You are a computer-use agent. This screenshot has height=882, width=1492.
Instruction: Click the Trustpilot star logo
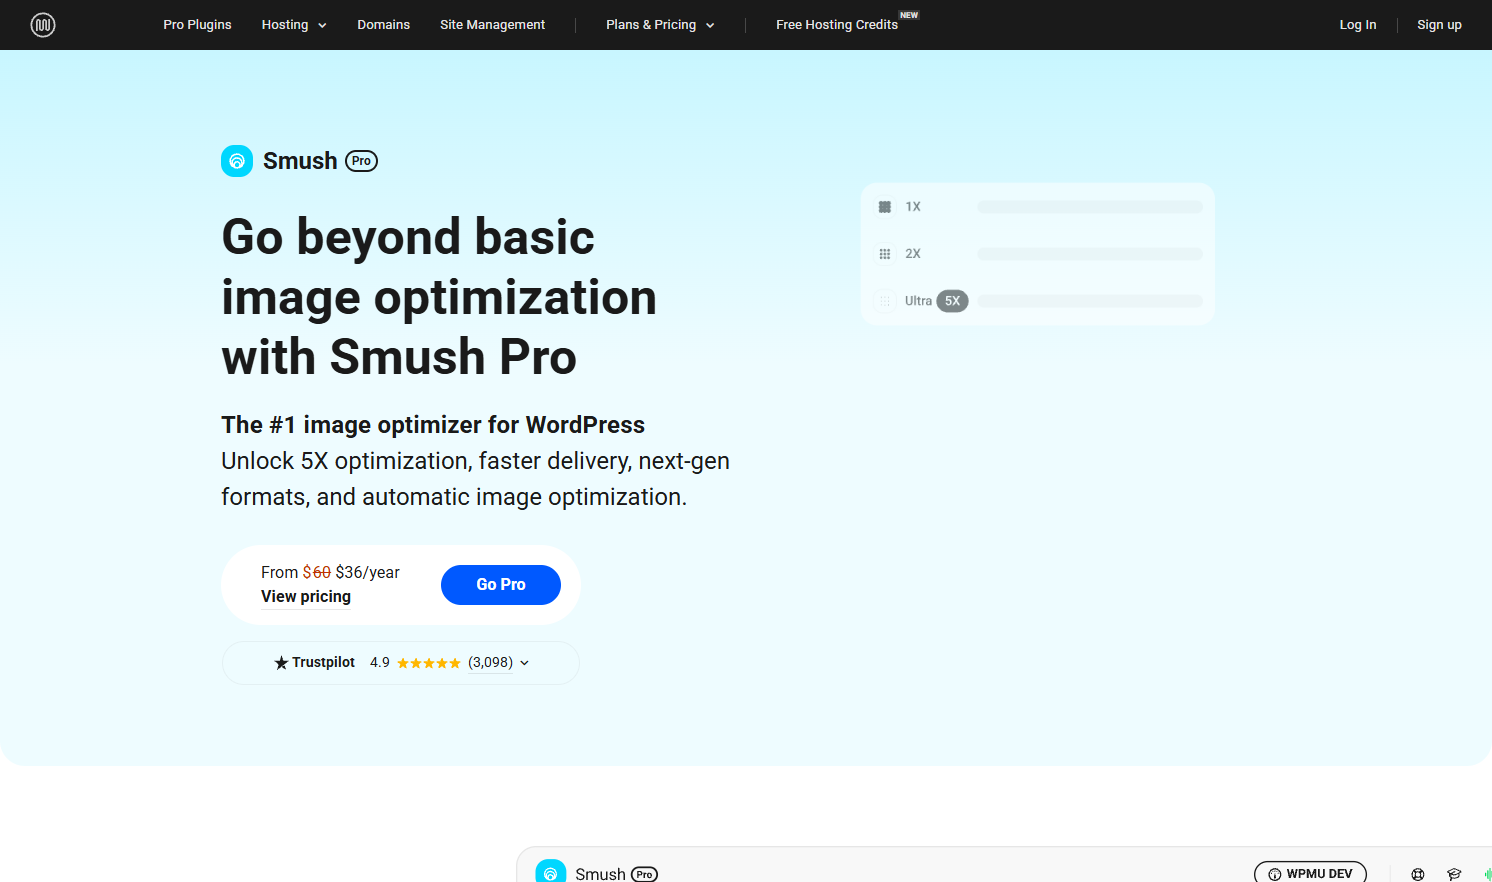pyautogui.click(x=281, y=663)
